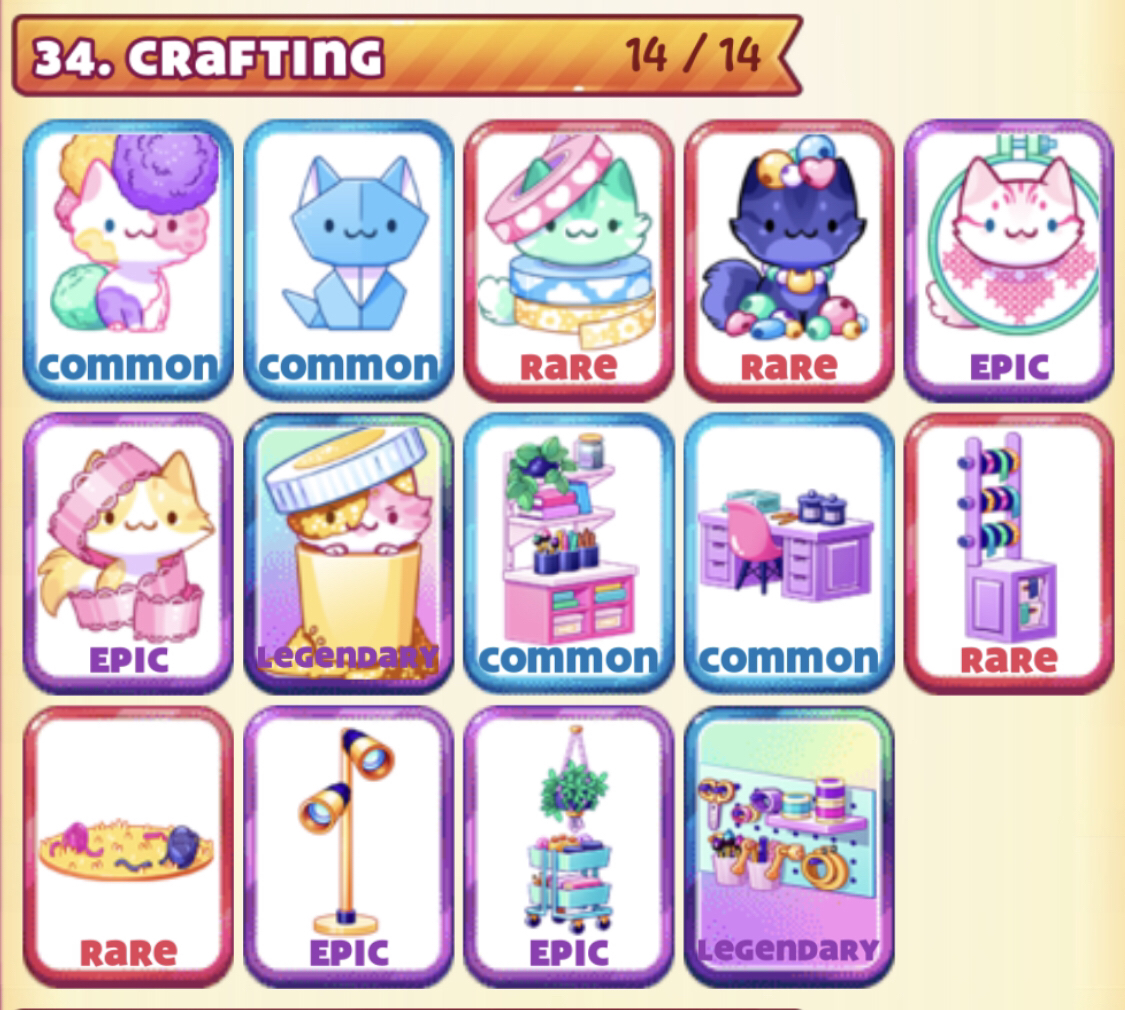The image size is (1125, 1010).
Task: Open the pink craft shelf common card
Action: click(569, 553)
